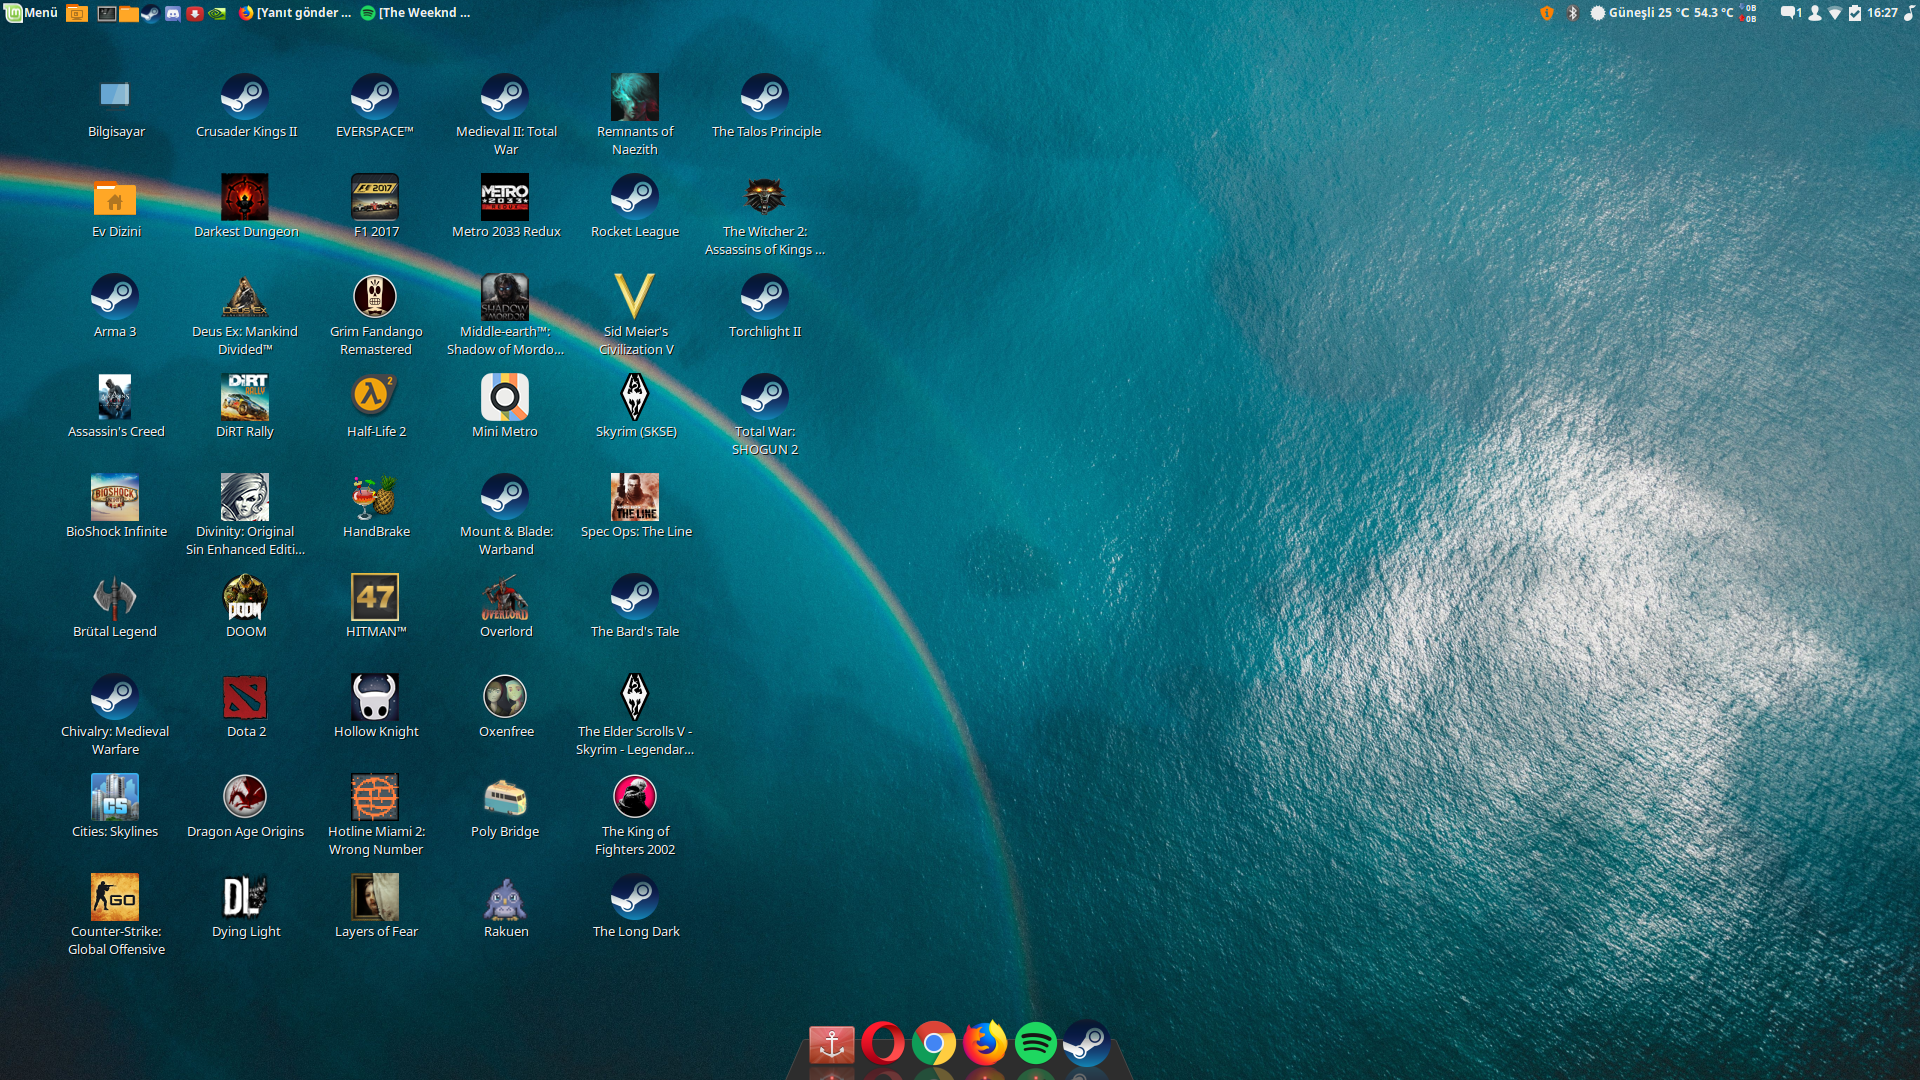The height and width of the screenshot is (1080, 1920).
Task: Open the Wi-Fi network applet
Action: click(1835, 13)
